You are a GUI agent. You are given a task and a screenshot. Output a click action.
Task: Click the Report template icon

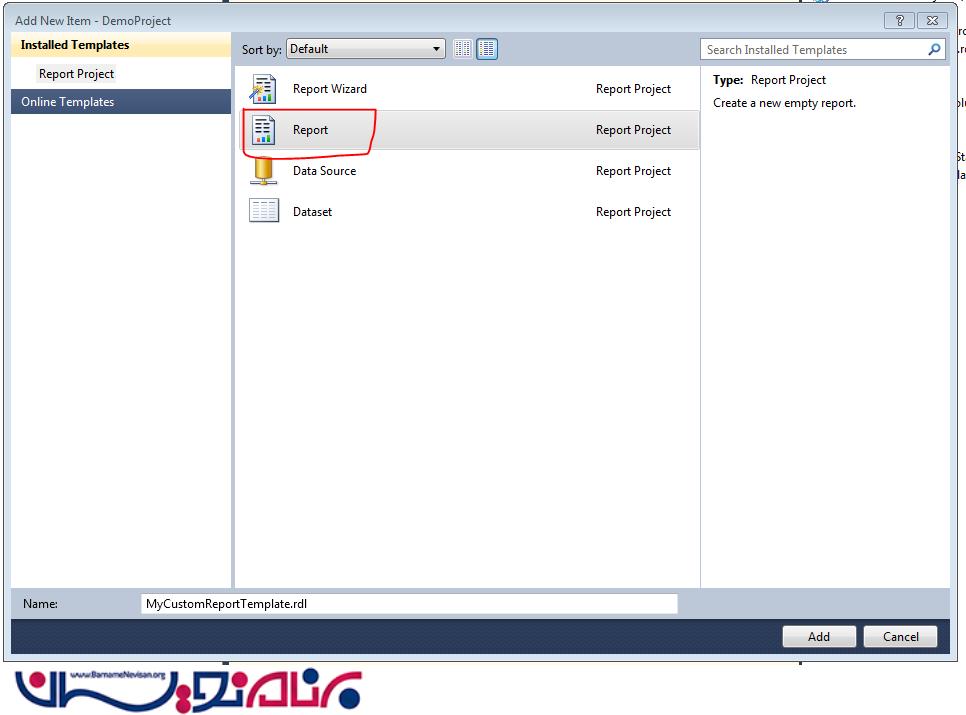[x=264, y=130]
